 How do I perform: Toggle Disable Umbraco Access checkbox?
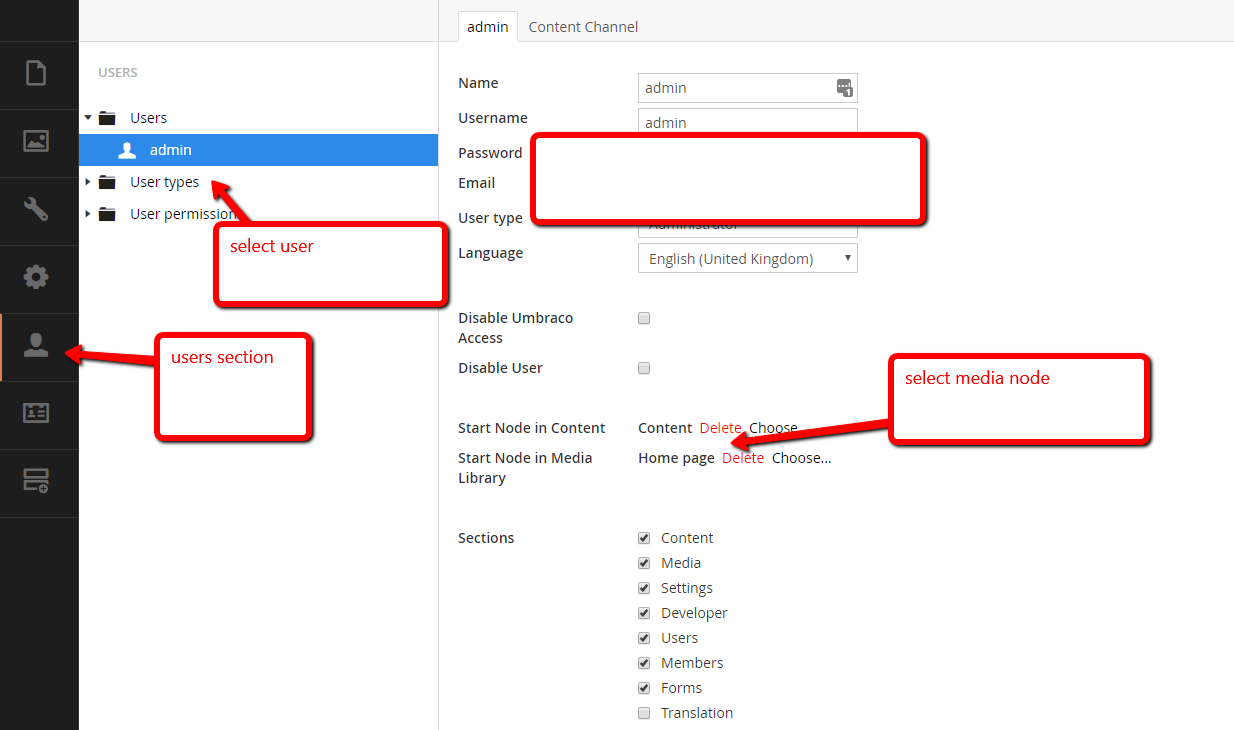(644, 318)
